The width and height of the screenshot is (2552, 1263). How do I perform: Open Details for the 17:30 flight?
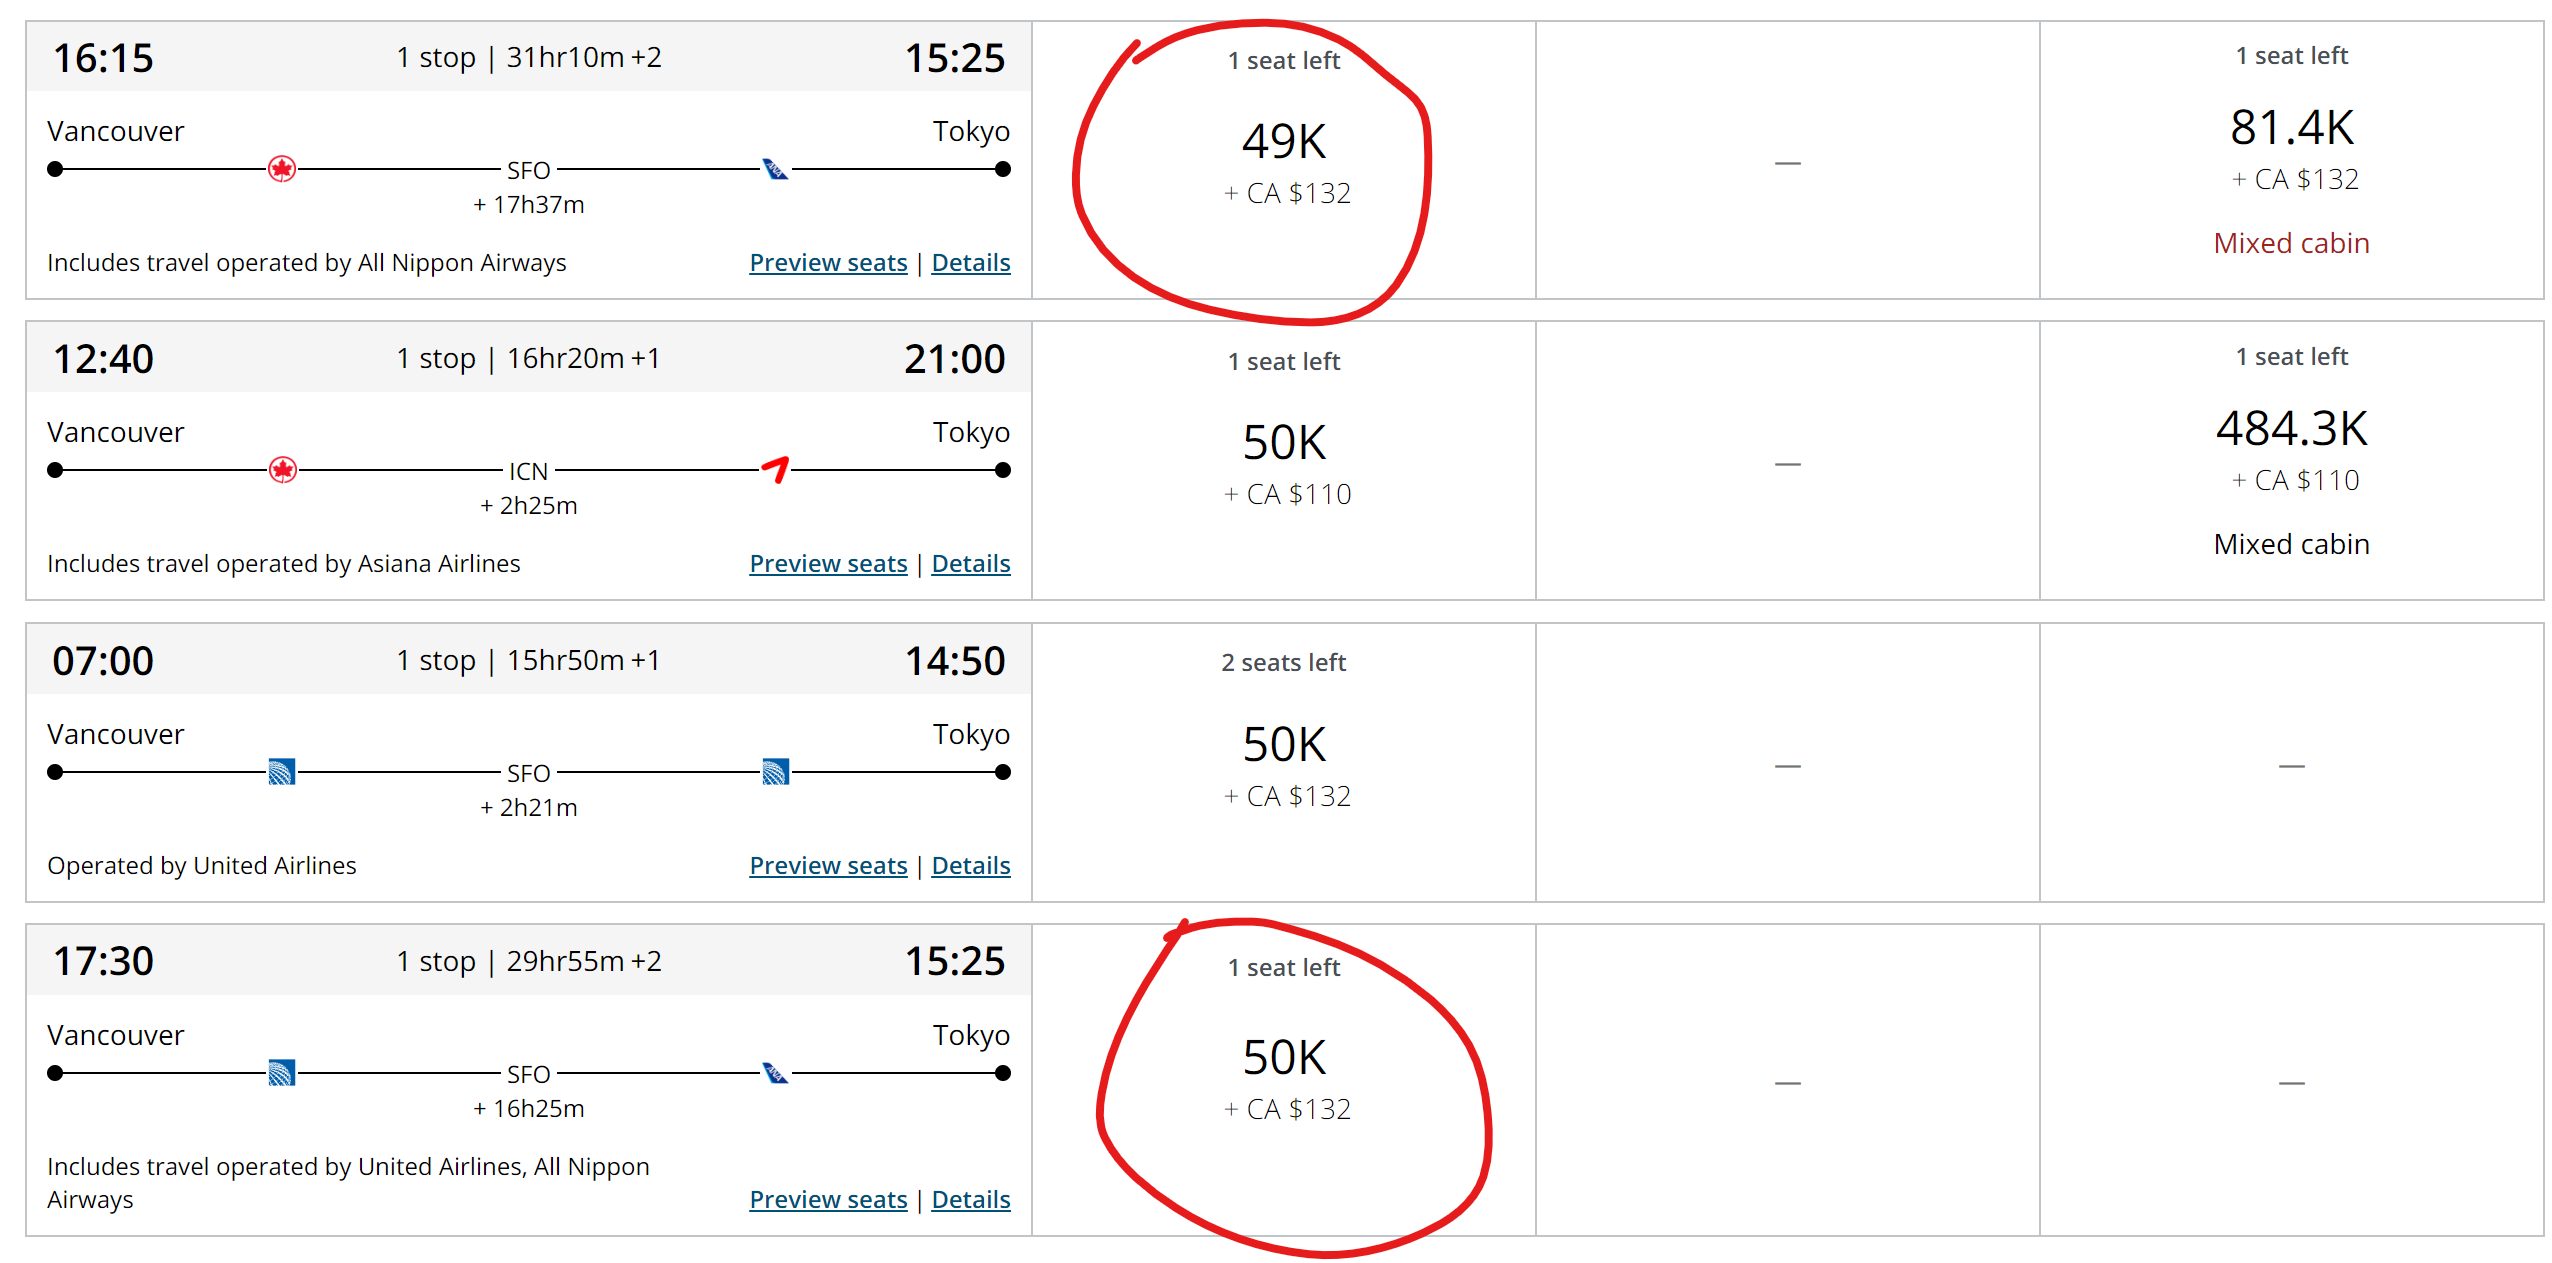tap(971, 1200)
